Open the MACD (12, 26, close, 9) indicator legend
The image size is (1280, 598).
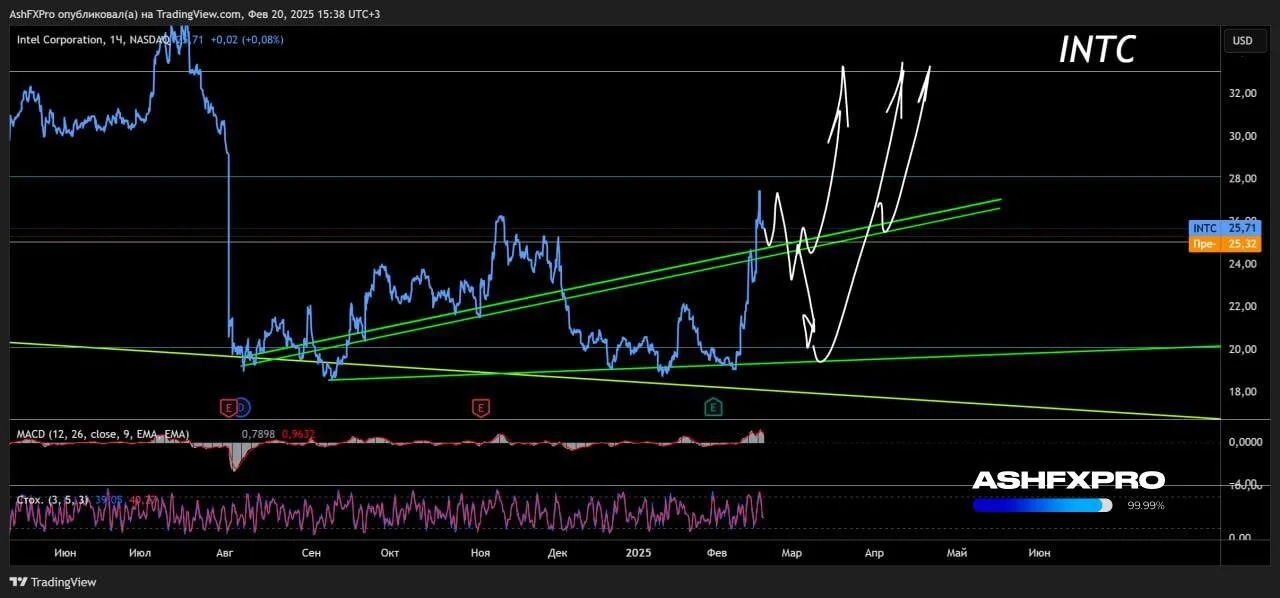103,434
